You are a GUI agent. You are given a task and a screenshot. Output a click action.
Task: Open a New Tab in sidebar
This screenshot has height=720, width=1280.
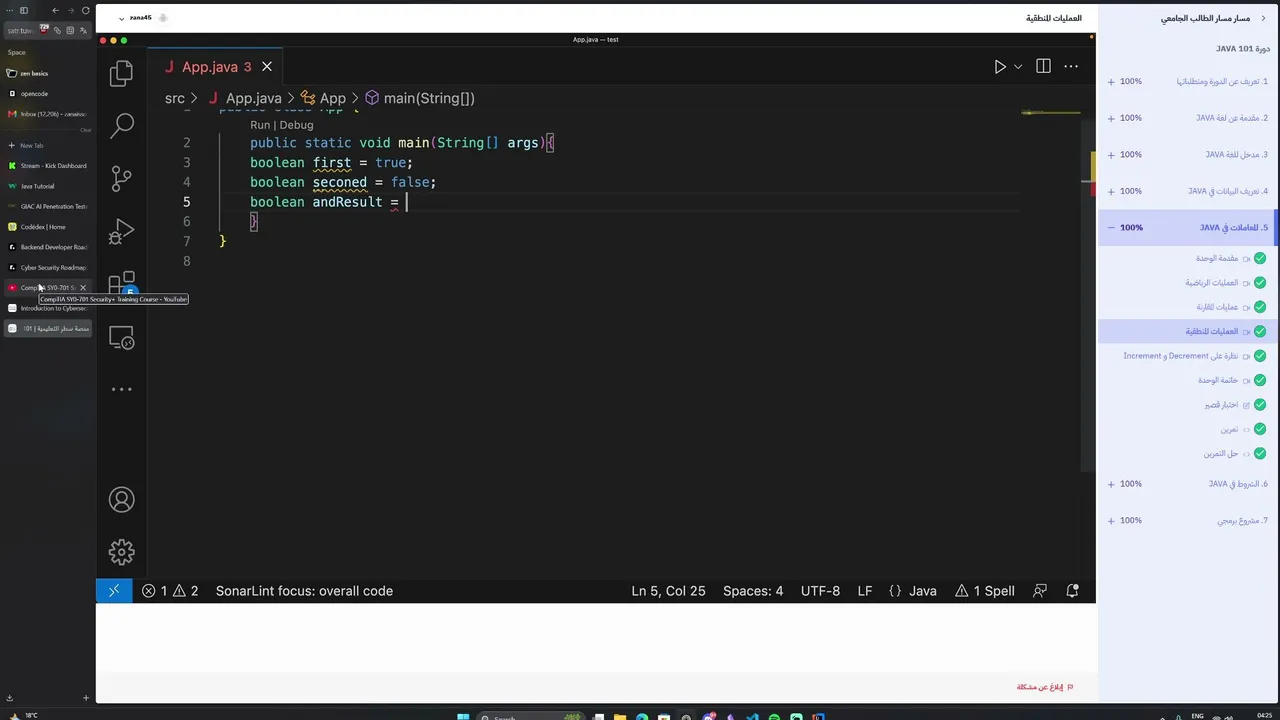[48, 146]
